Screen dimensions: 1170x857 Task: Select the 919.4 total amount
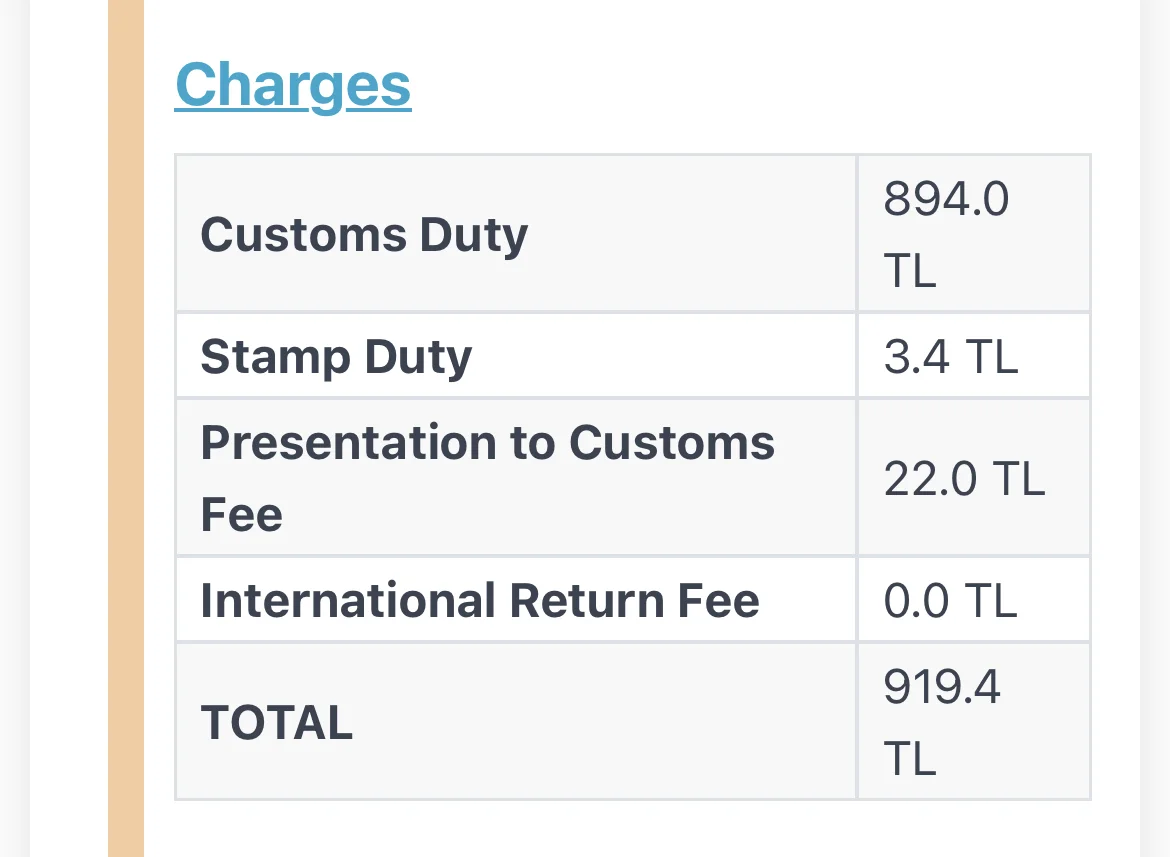(942, 687)
